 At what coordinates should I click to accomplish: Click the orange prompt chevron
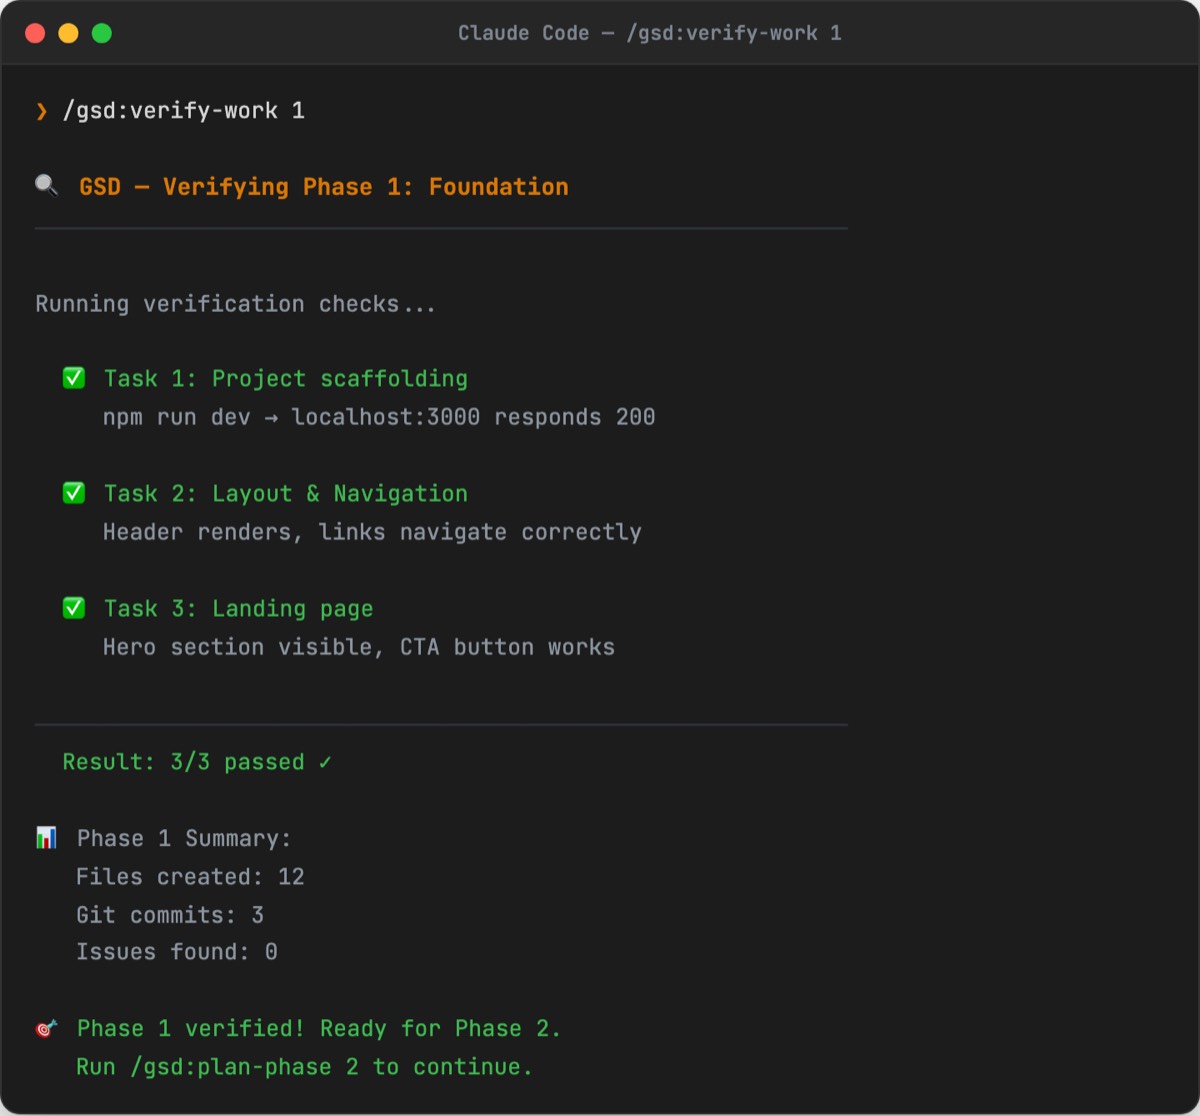click(x=42, y=111)
